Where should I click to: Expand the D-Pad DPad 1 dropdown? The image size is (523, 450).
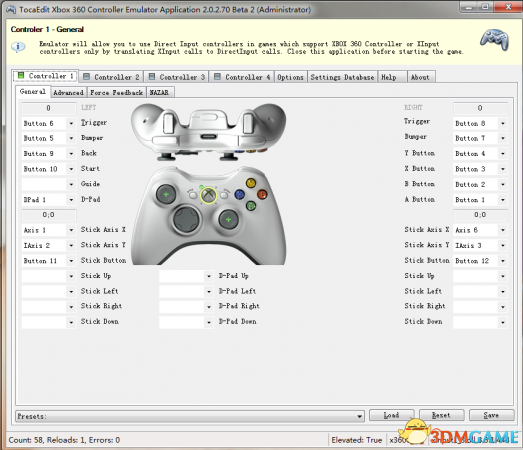(x=71, y=200)
